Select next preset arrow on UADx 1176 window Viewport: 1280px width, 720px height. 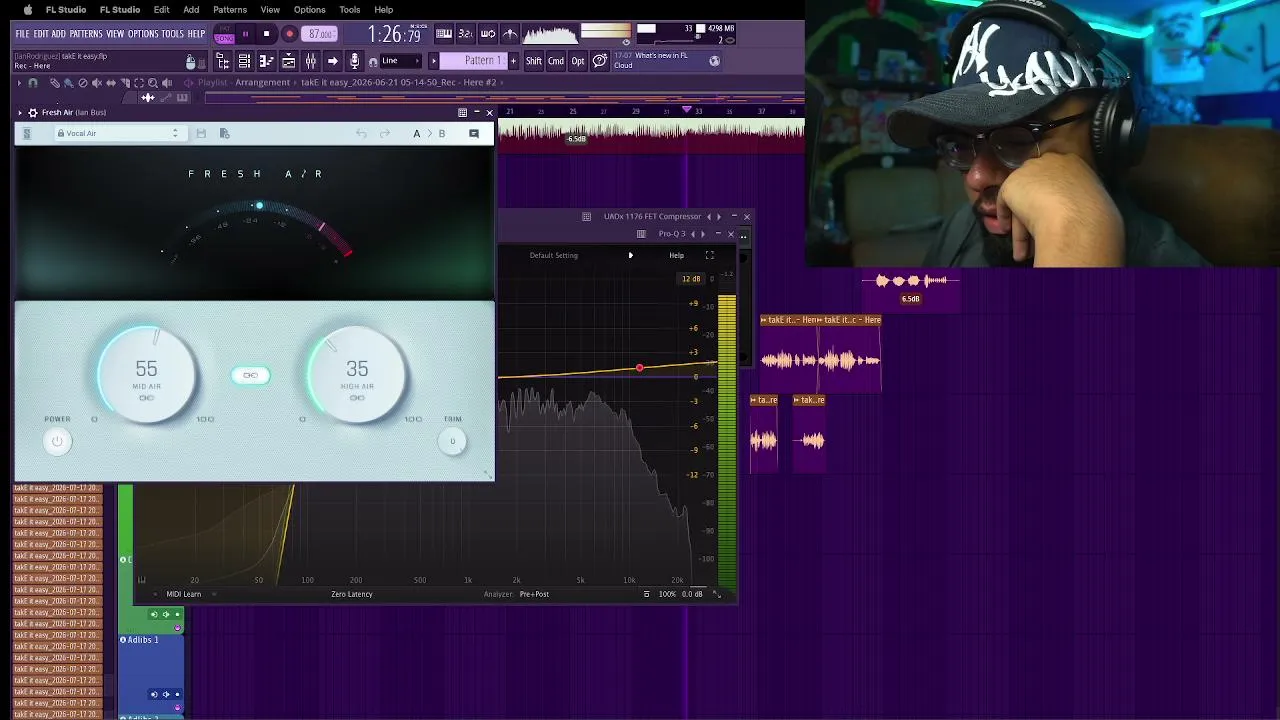point(718,216)
